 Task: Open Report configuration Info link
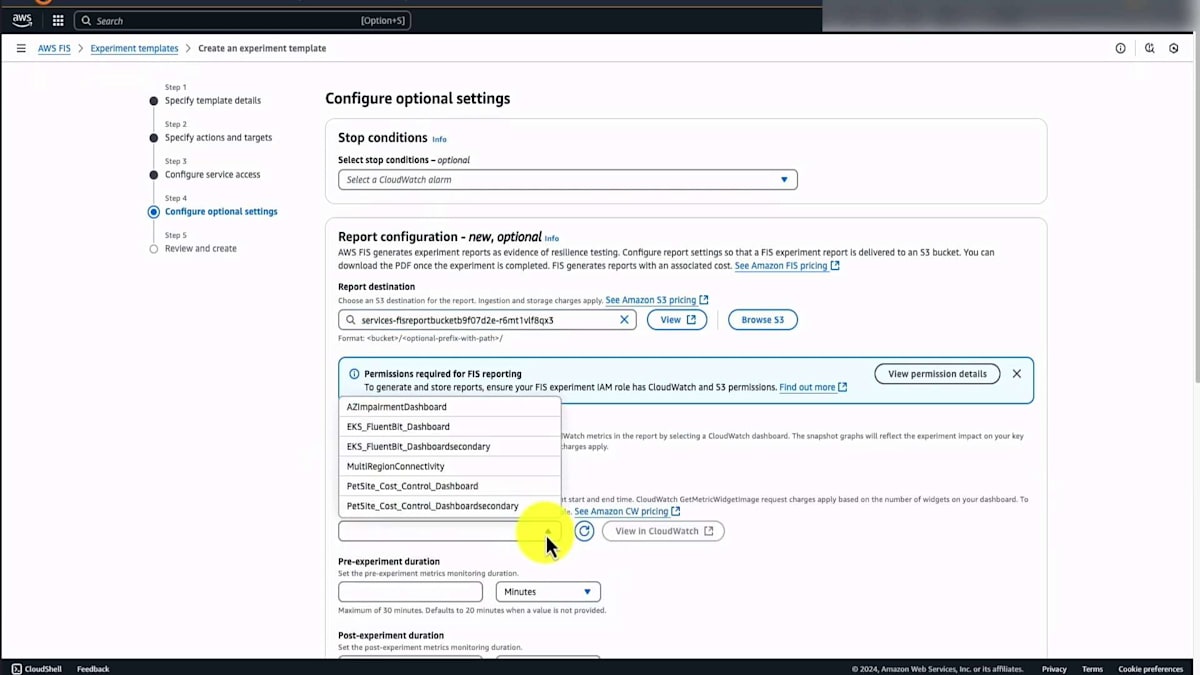(552, 238)
